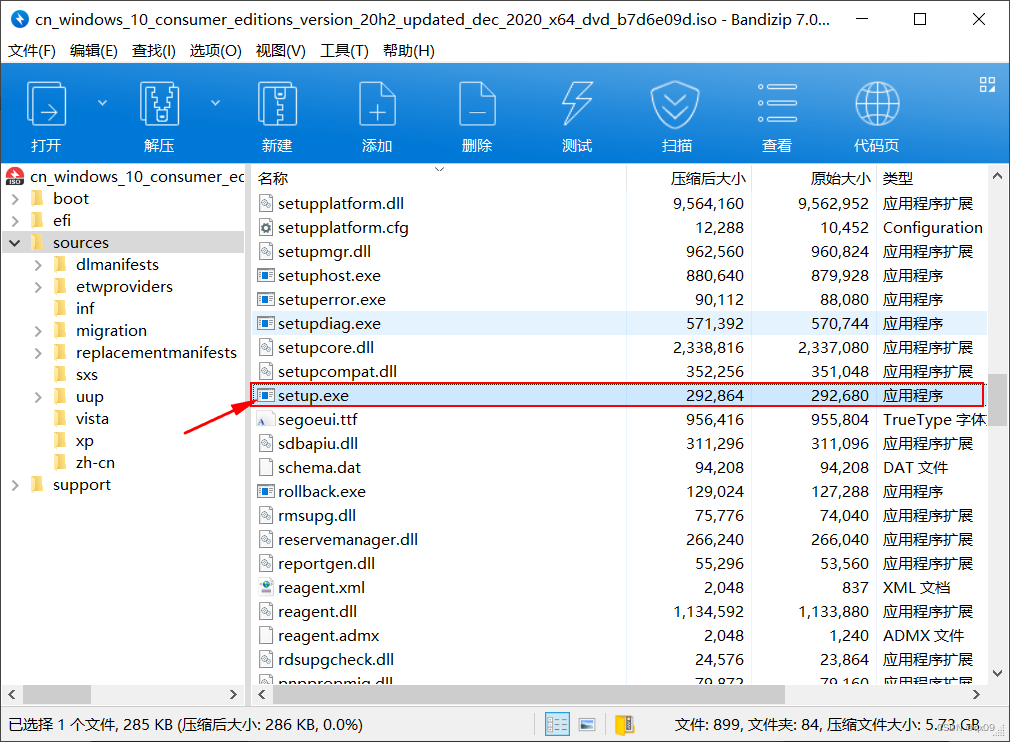Image resolution: width=1010 pixels, height=742 pixels.
Task: Click the 解压 (Extract) toolbar icon
Action: pos(159,110)
